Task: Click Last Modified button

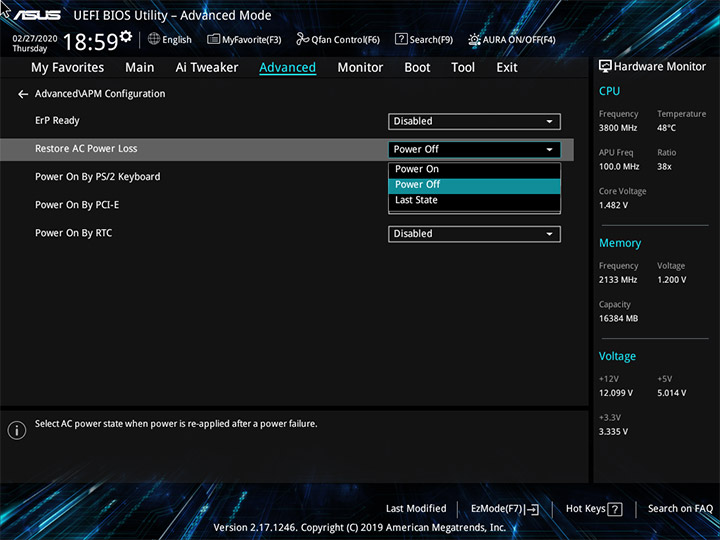Action: click(416, 508)
